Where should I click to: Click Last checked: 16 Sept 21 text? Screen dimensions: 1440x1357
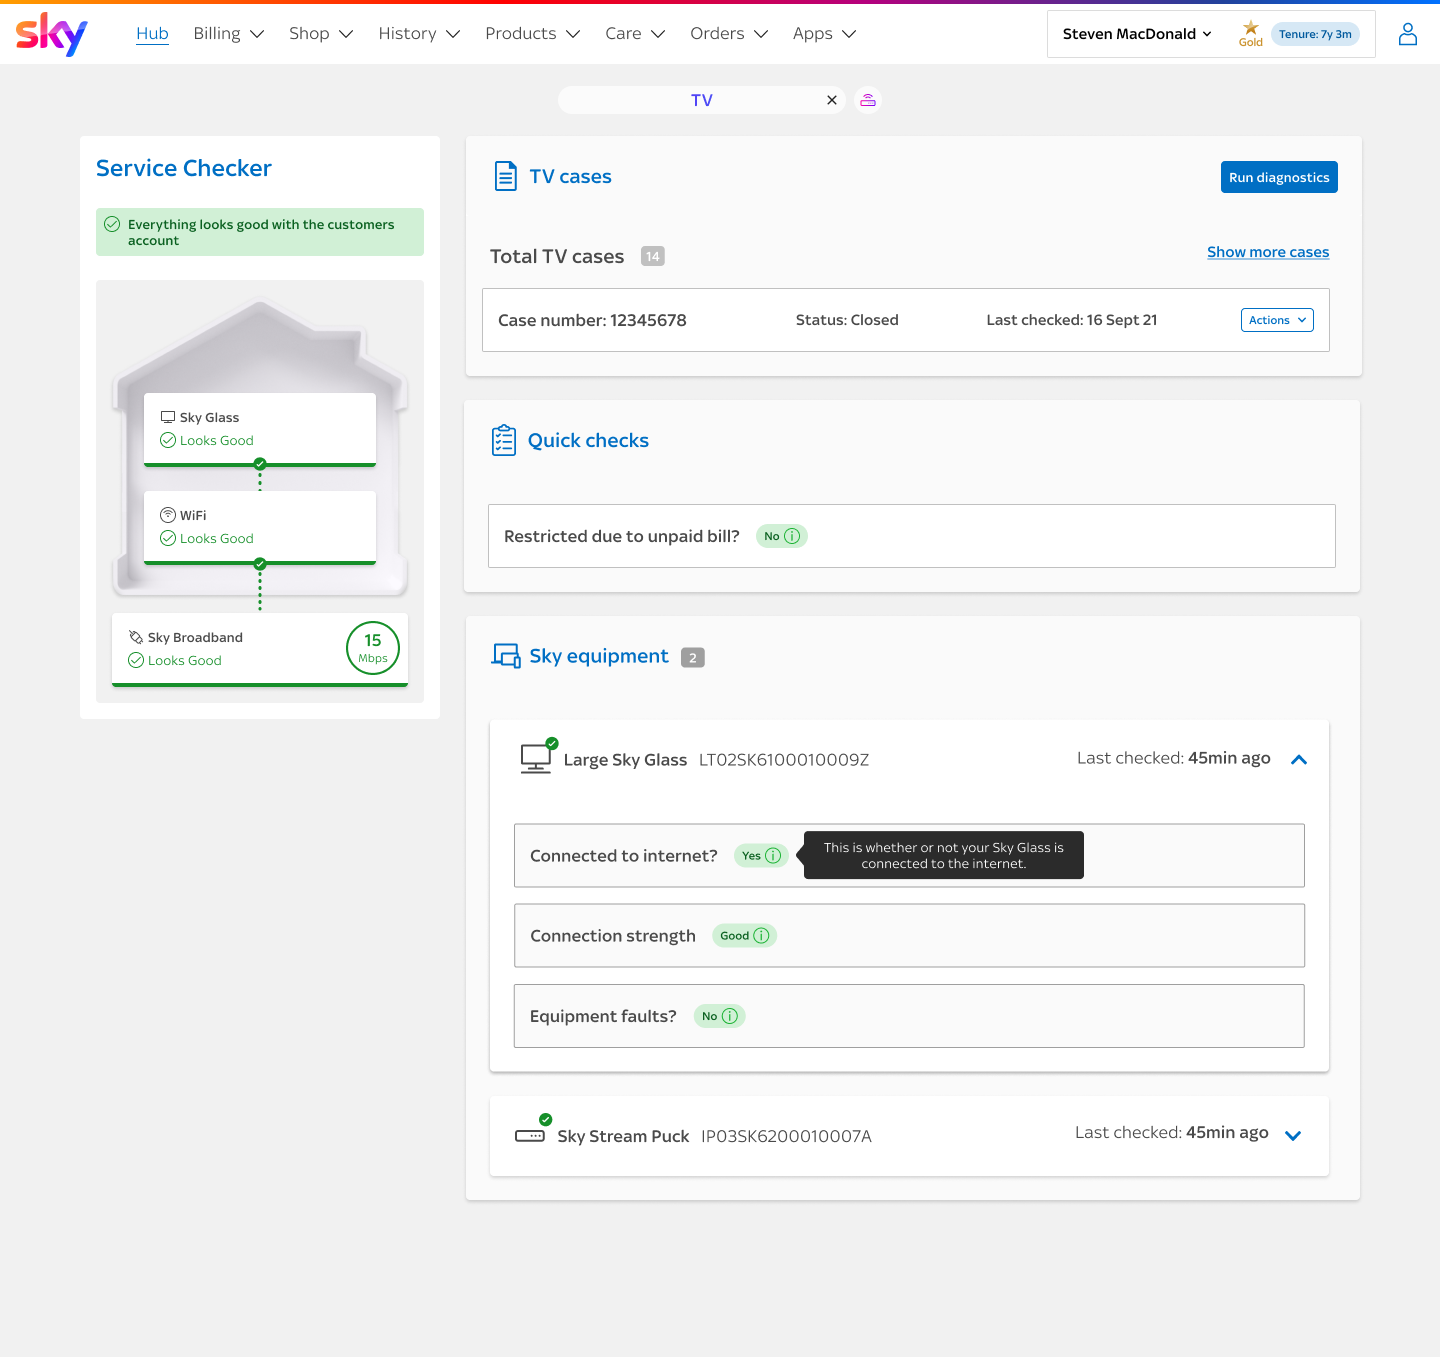pyautogui.click(x=1072, y=320)
